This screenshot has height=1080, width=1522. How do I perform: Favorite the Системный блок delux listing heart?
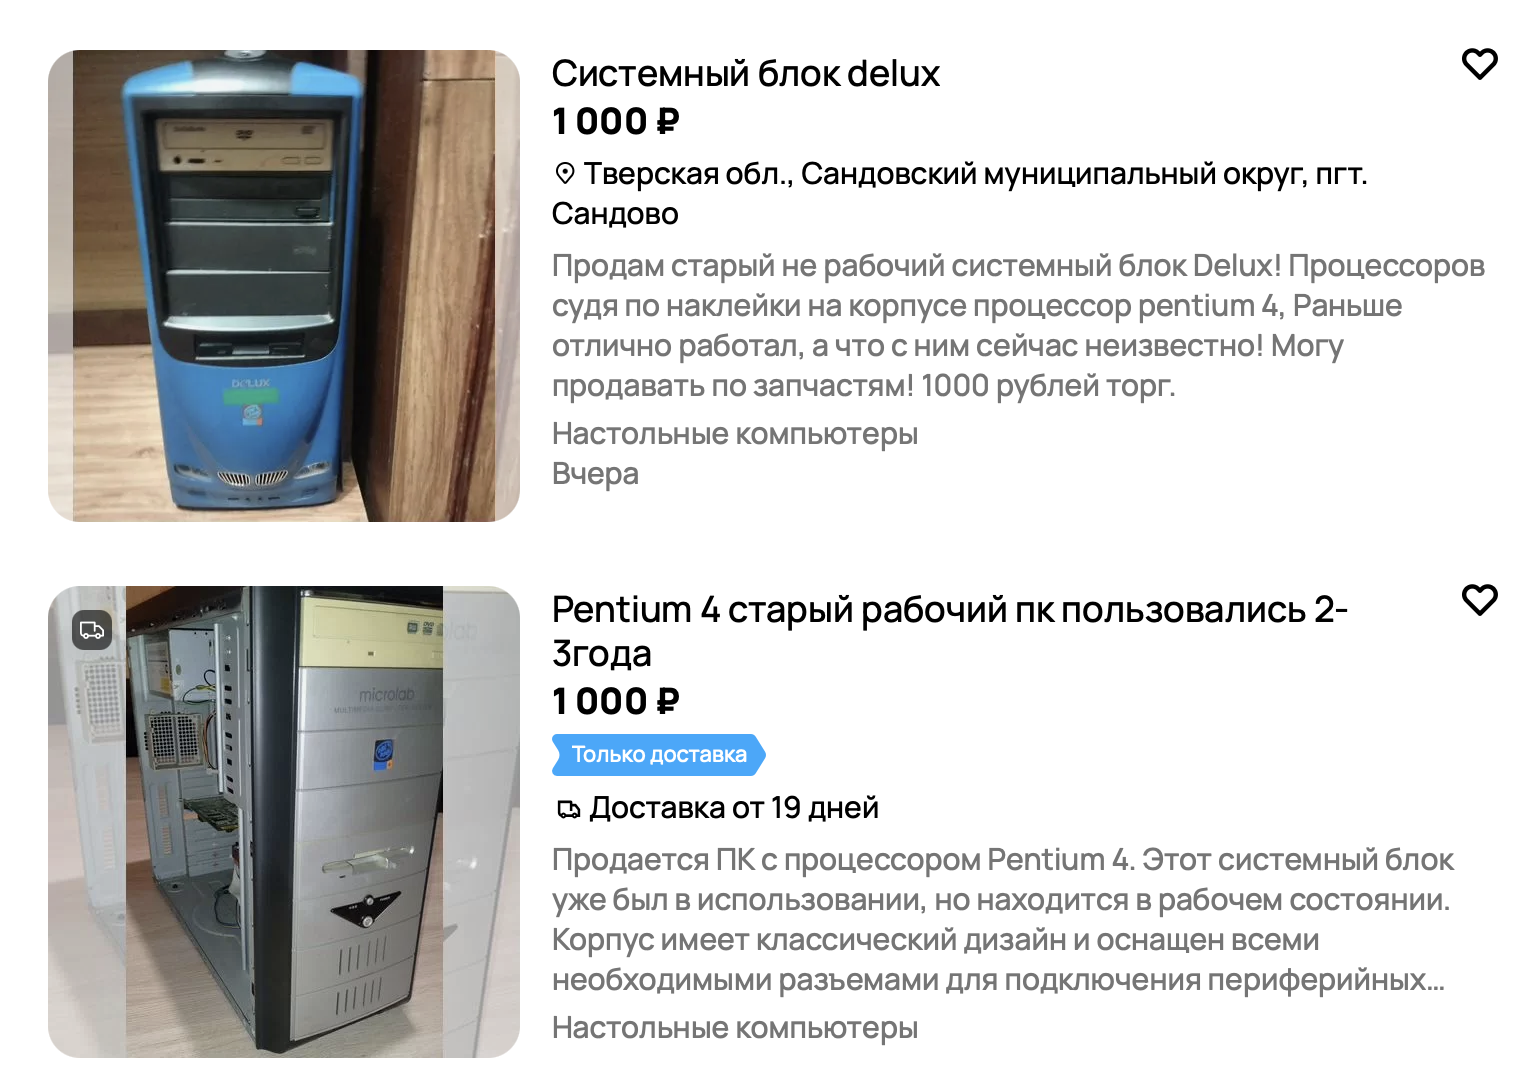click(x=1479, y=64)
